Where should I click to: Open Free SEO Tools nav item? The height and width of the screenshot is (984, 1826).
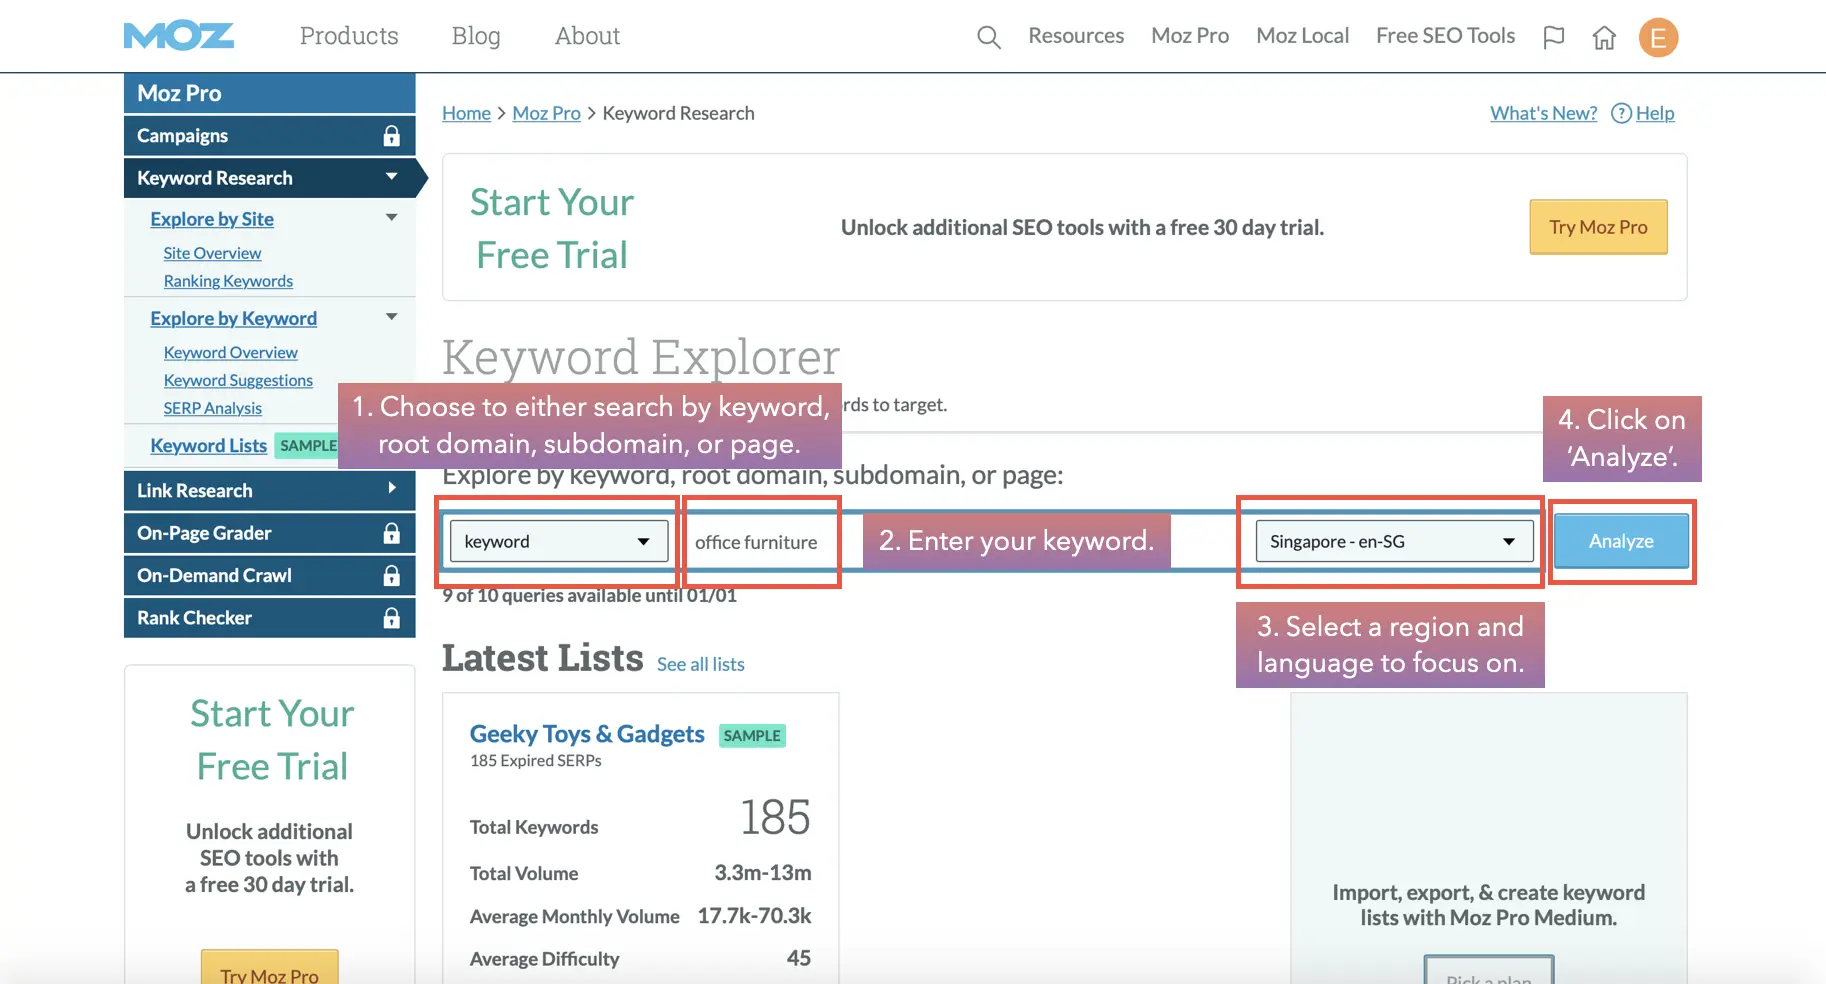[x=1446, y=36]
